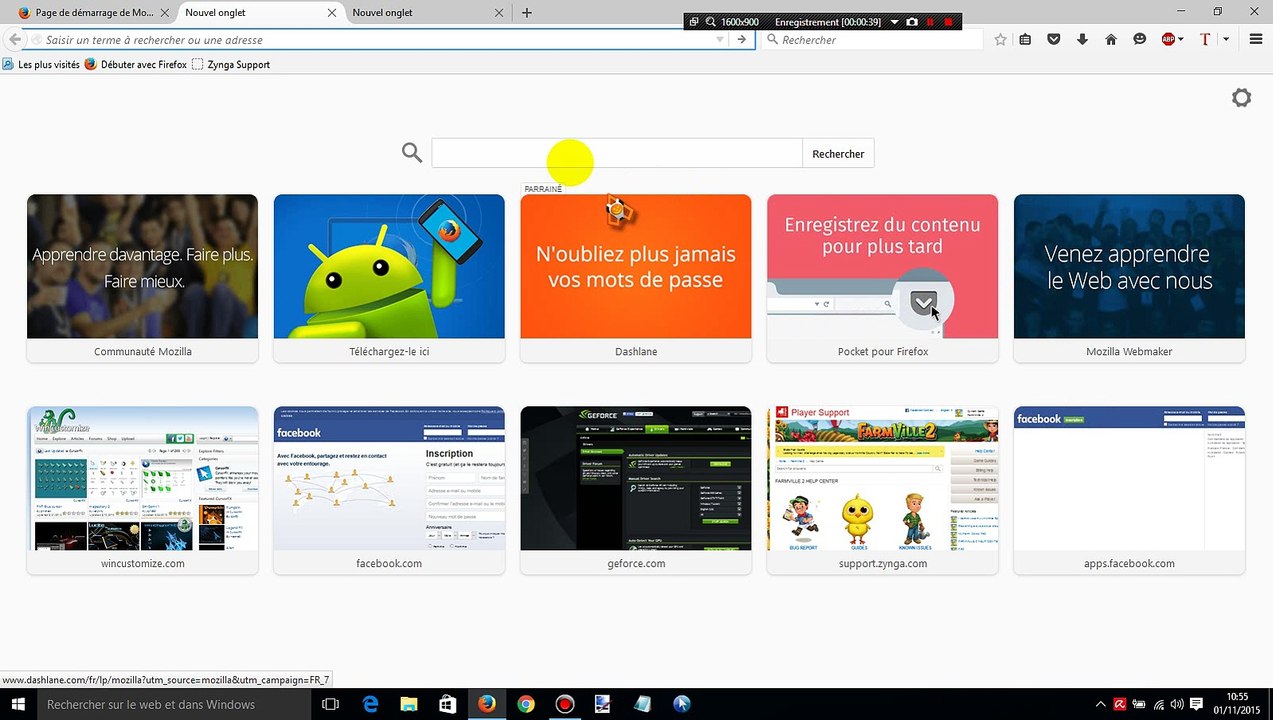Click the red recorder taskbar icon
Viewport: 1273px width, 720px height.
(x=565, y=704)
